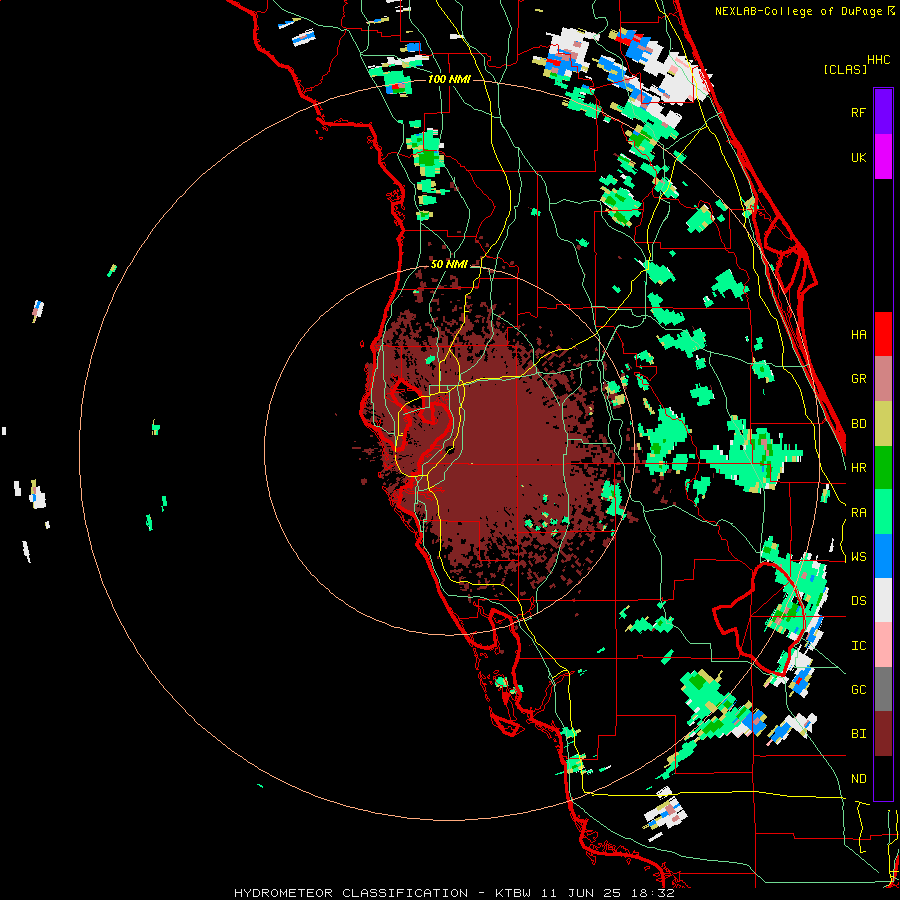Select the 'GR' legend label
Screen dimensions: 900x900
click(858, 379)
